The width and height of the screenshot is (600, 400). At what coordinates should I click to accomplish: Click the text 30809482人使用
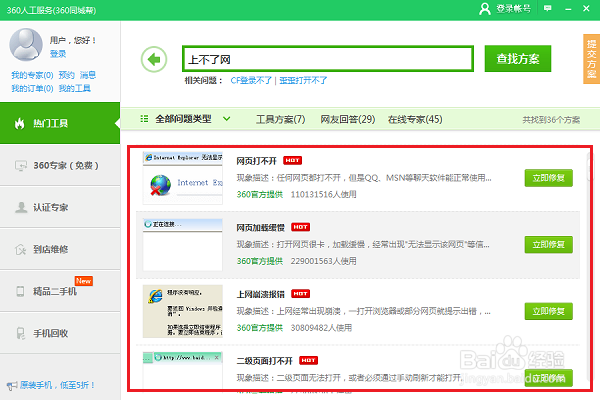[321, 328]
